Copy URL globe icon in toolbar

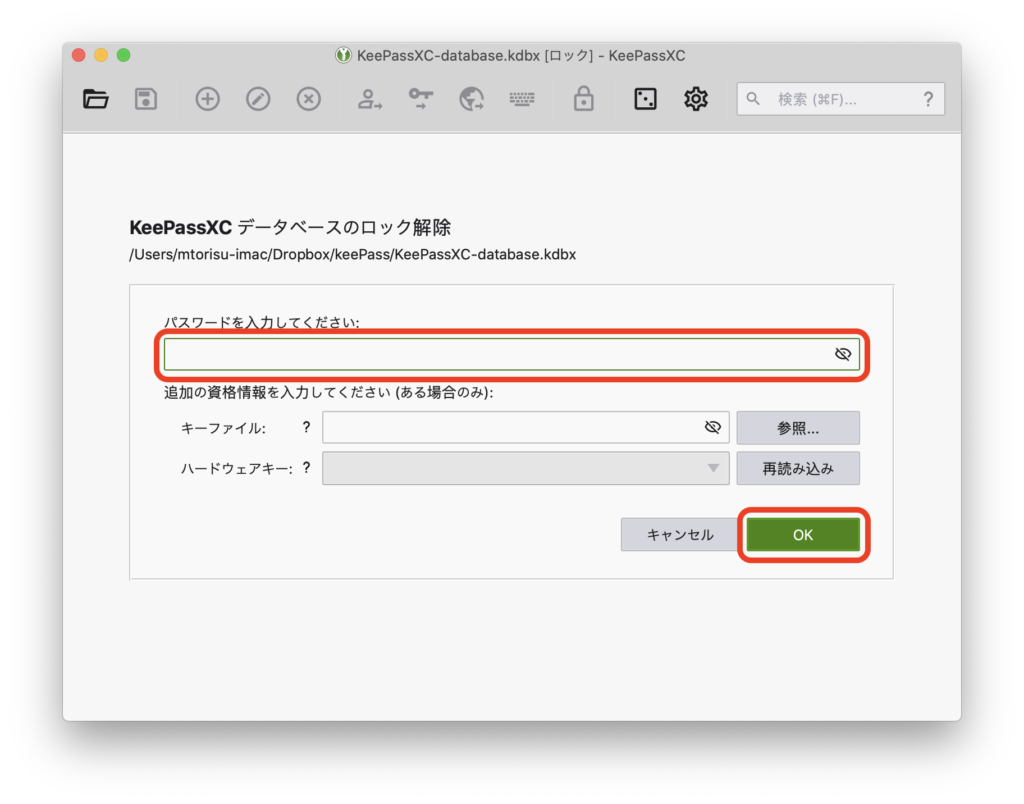click(x=471, y=99)
